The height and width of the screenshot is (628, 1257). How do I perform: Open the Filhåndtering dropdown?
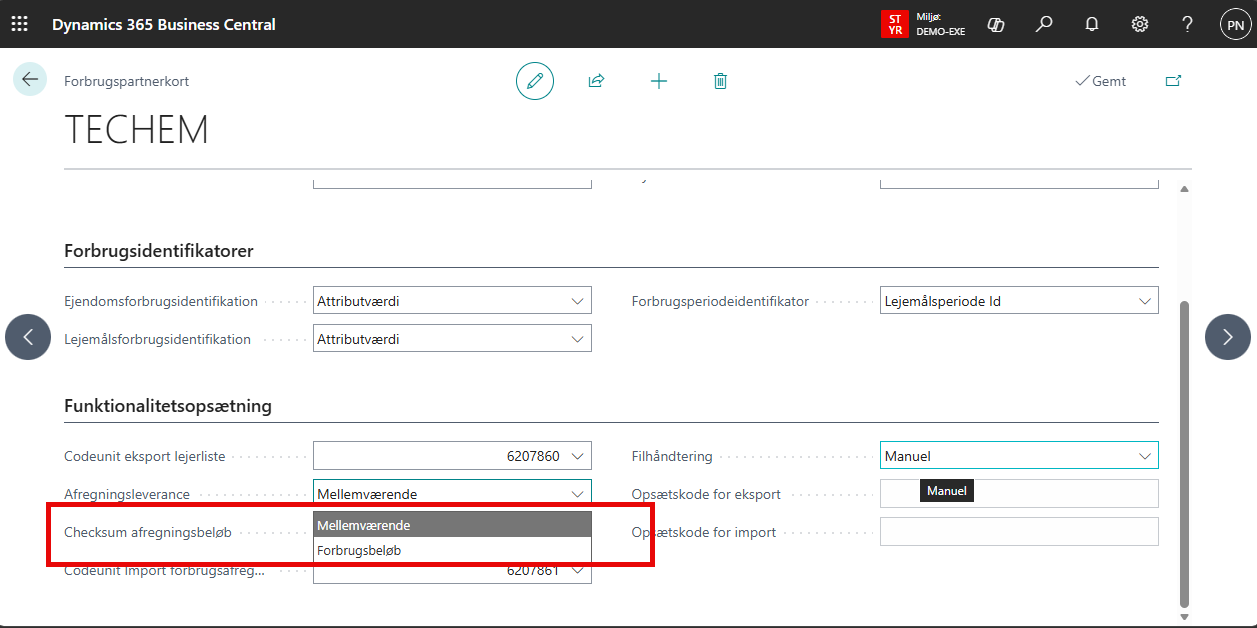coord(1144,456)
